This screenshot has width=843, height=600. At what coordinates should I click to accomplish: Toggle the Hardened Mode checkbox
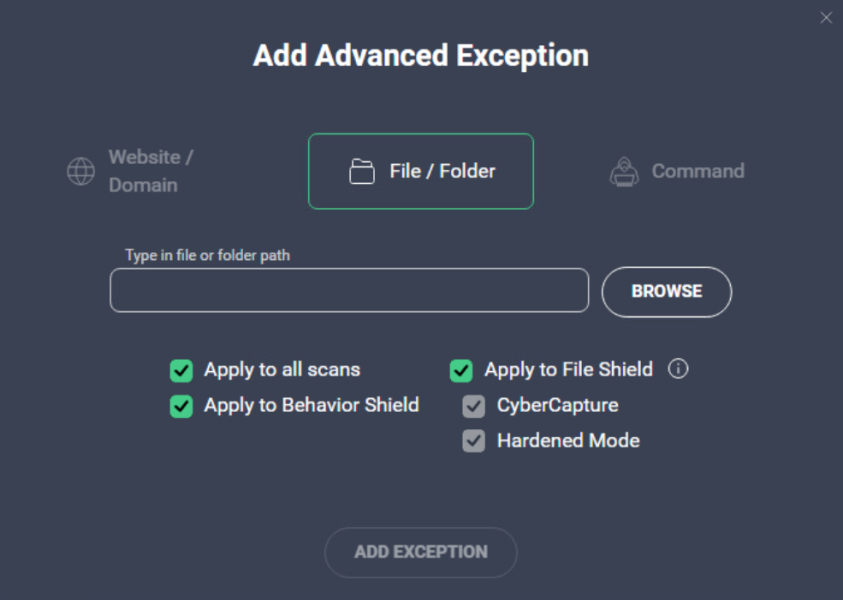[473, 441]
